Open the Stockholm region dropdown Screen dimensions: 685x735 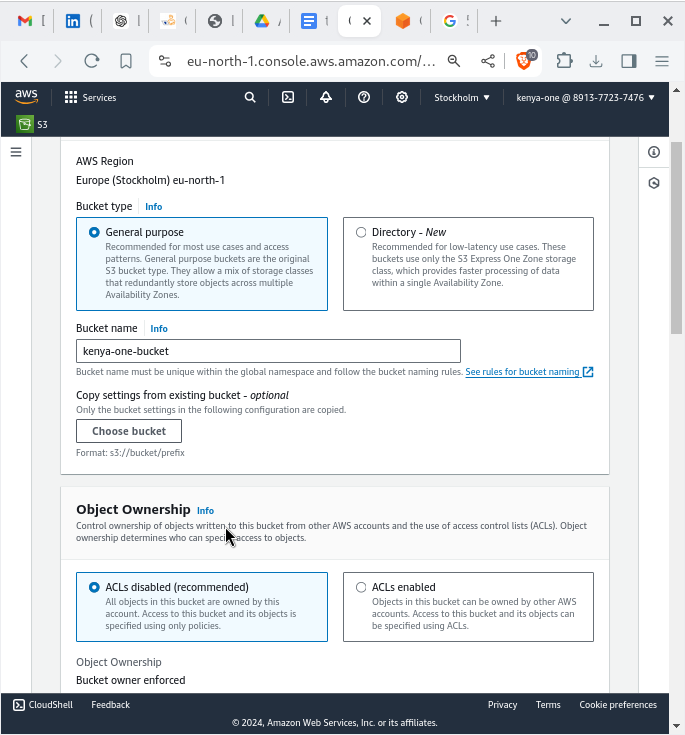[x=461, y=98]
